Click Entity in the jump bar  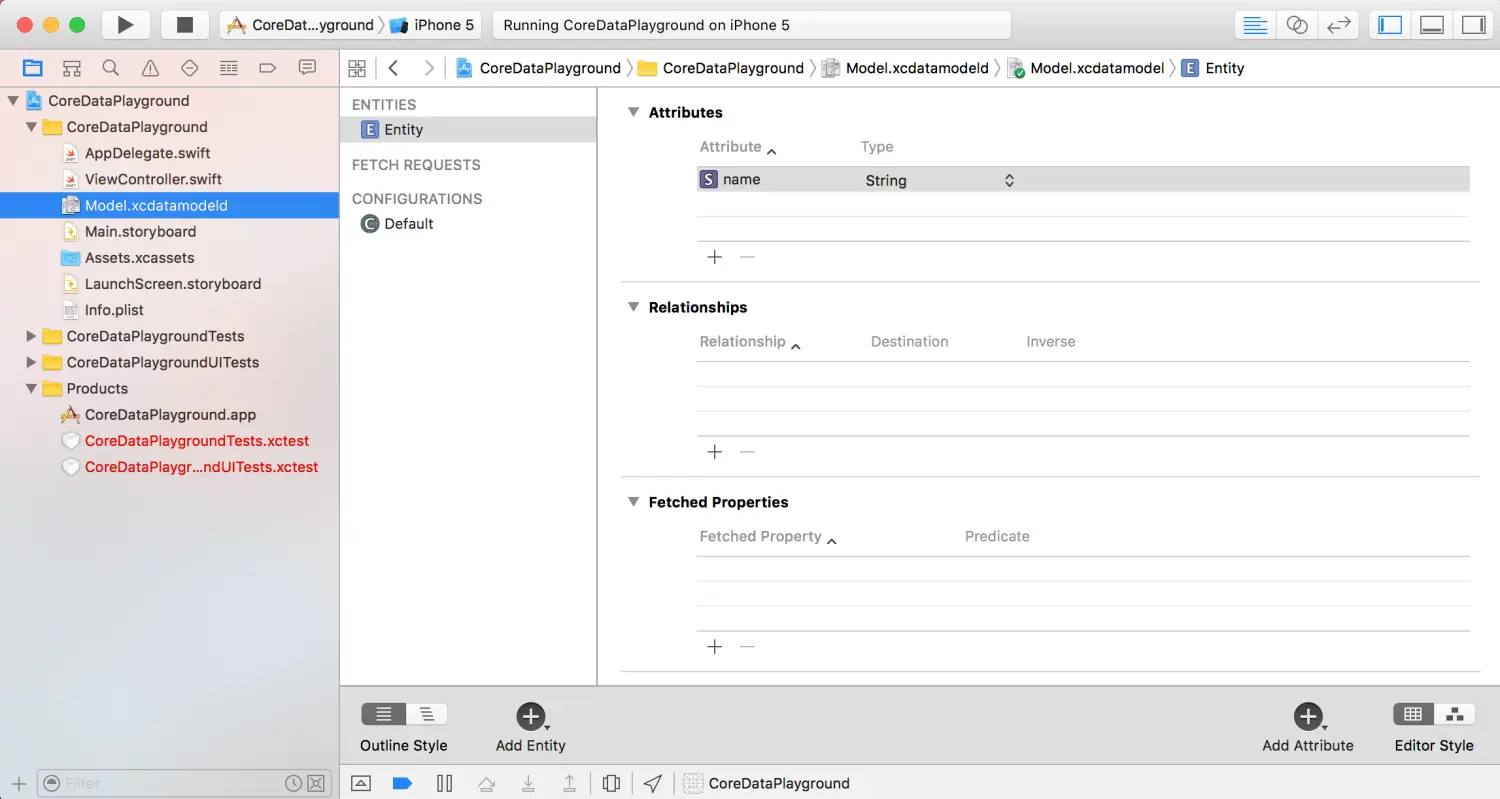coord(1213,68)
